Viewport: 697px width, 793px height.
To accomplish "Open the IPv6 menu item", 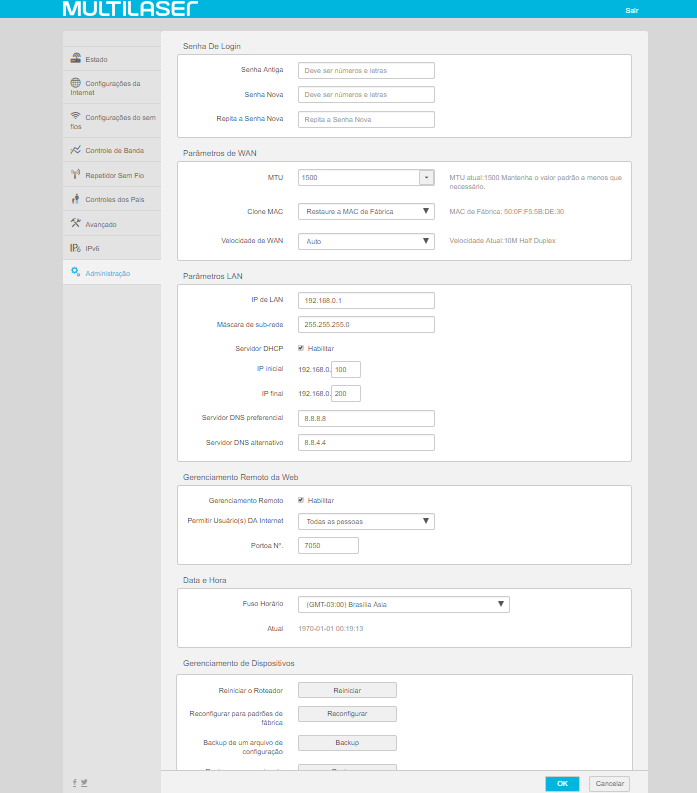I will [x=112, y=248].
